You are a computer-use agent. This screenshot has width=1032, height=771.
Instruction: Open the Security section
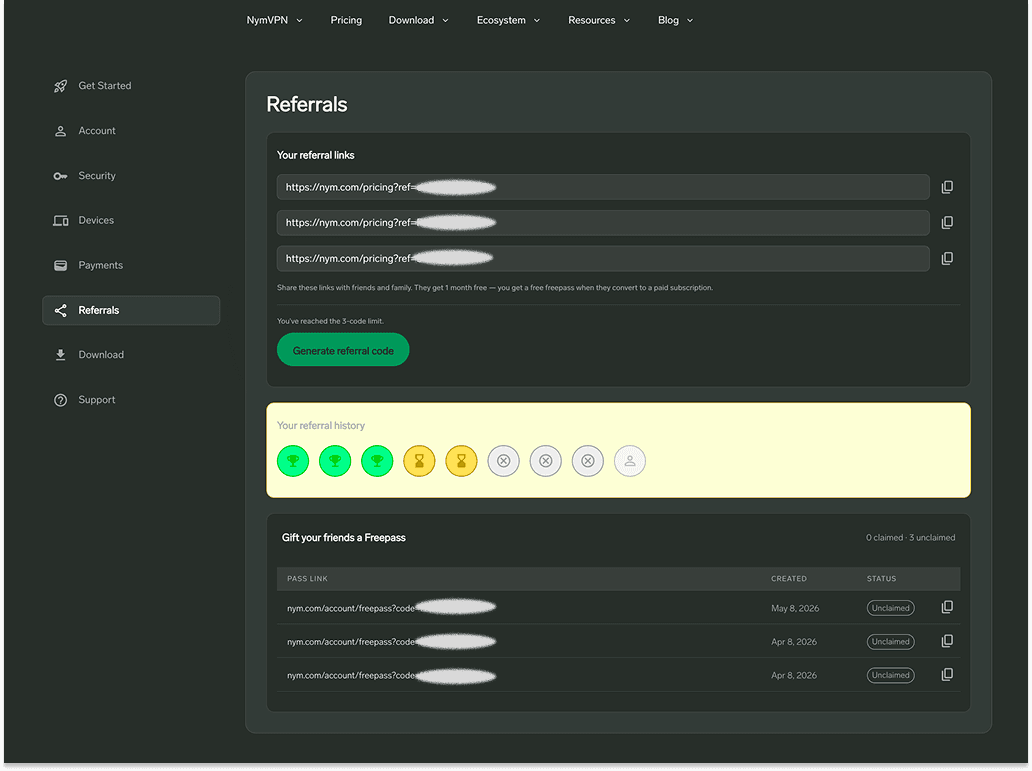pyautogui.click(x=132, y=176)
